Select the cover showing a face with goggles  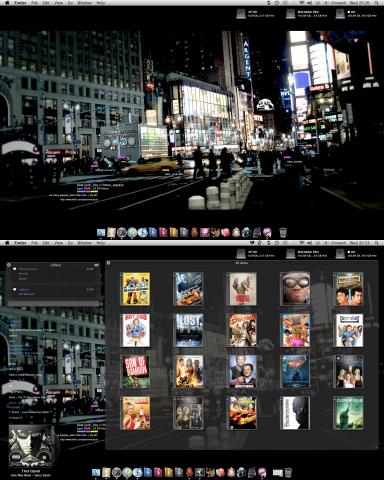[x=295, y=289]
